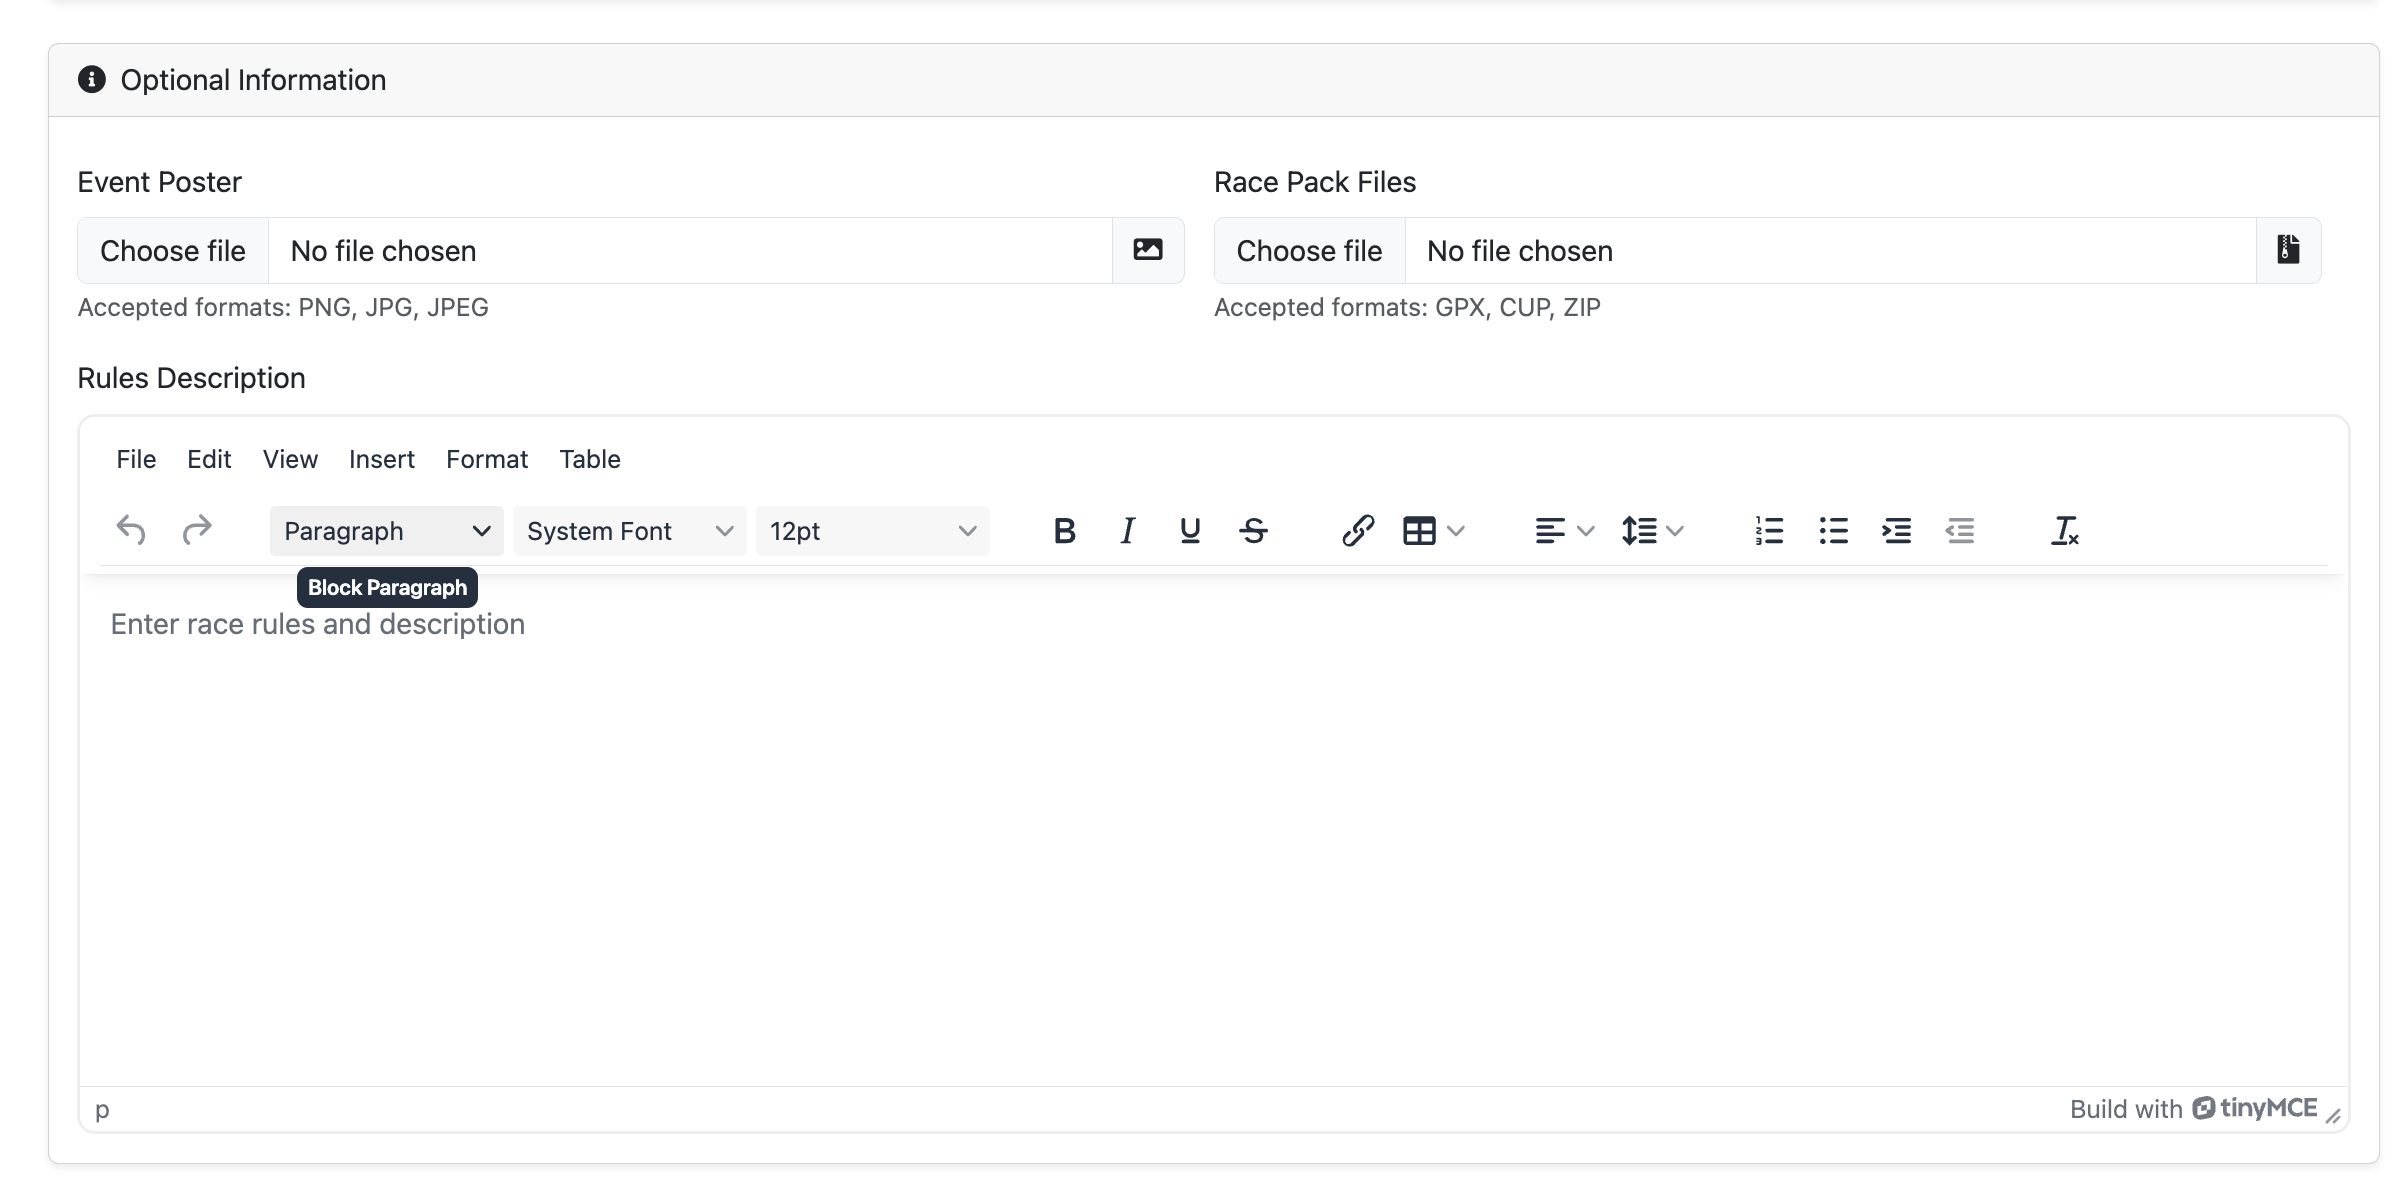Click the Underline formatting icon
Viewport: 2400px width, 1192px height.
[x=1191, y=531]
